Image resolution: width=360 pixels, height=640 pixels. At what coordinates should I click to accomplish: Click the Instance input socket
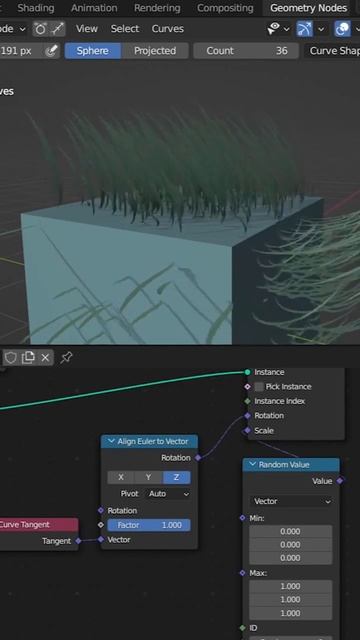pos(247,372)
